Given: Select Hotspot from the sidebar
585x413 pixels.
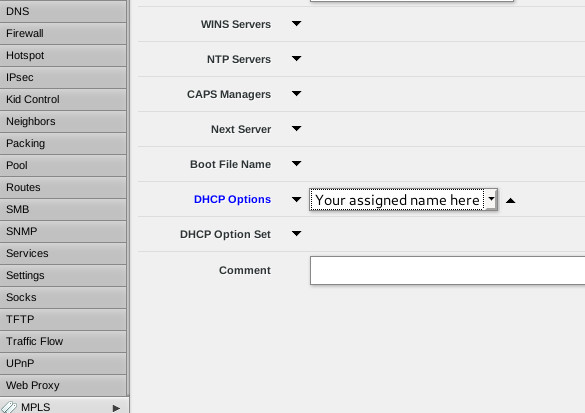Looking at the screenshot, I should [x=63, y=55].
